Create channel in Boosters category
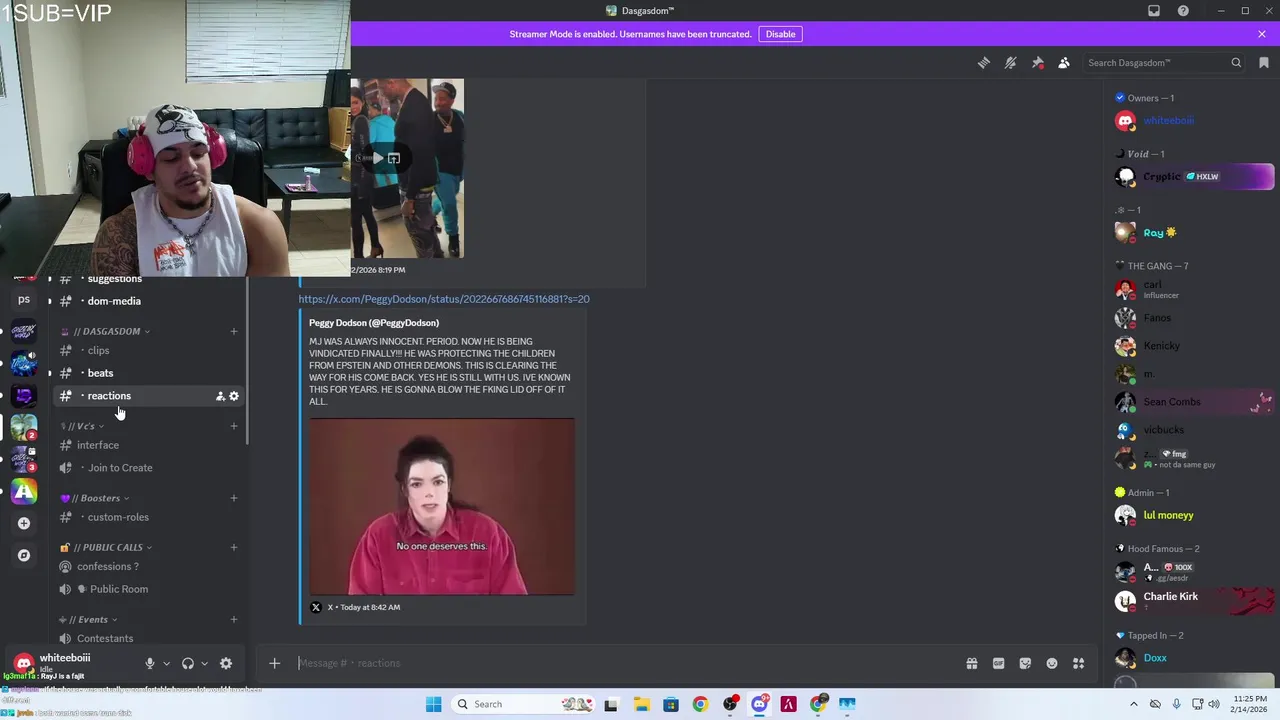Image resolution: width=1280 pixels, height=720 pixels. pyautogui.click(x=234, y=498)
